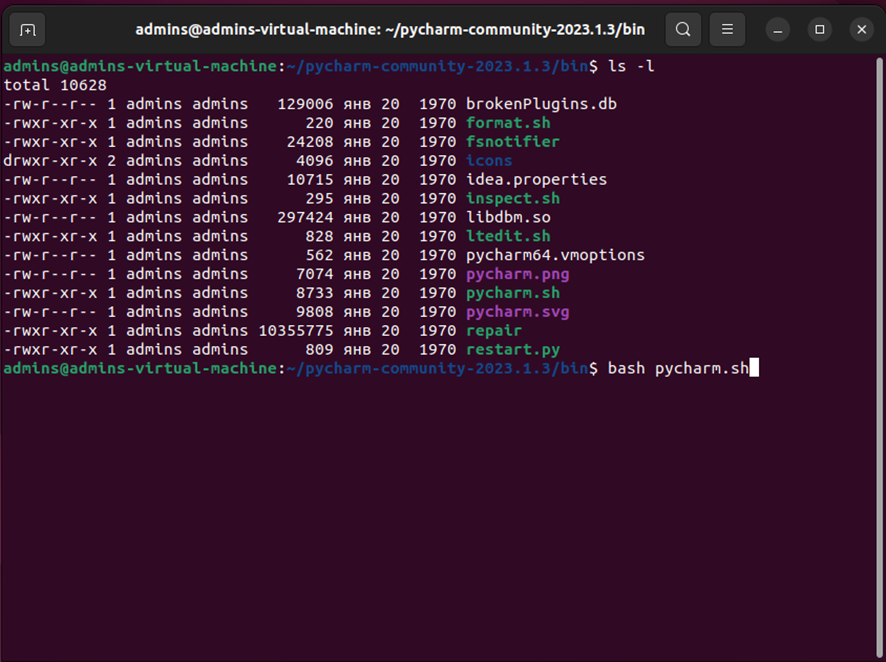This screenshot has height=662, width=886.
Task: Click the file size 9808
Action: [314, 312]
